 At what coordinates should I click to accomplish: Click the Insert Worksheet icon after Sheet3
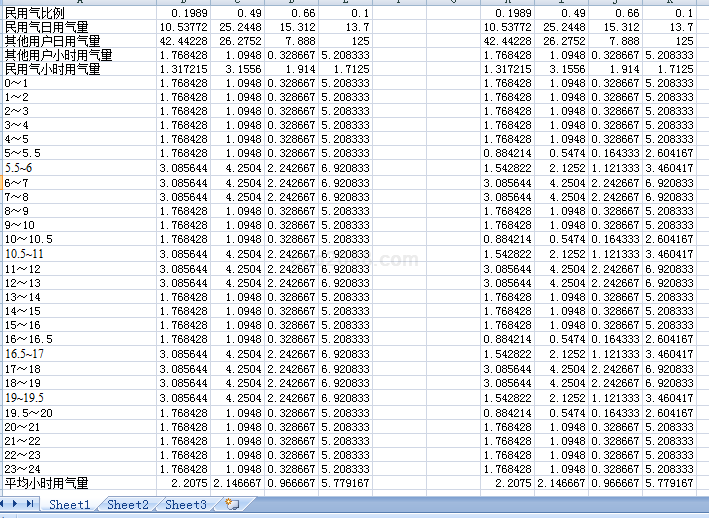click(x=232, y=505)
